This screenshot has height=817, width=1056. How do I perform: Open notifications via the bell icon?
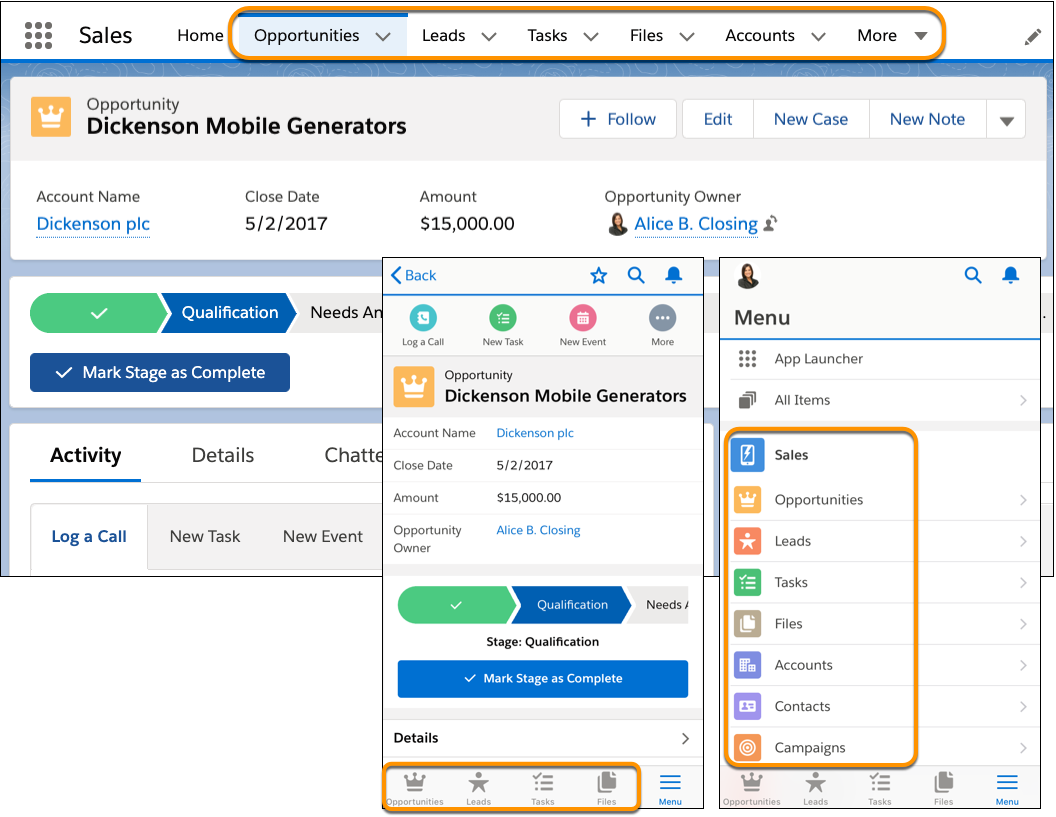click(x=672, y=276)
